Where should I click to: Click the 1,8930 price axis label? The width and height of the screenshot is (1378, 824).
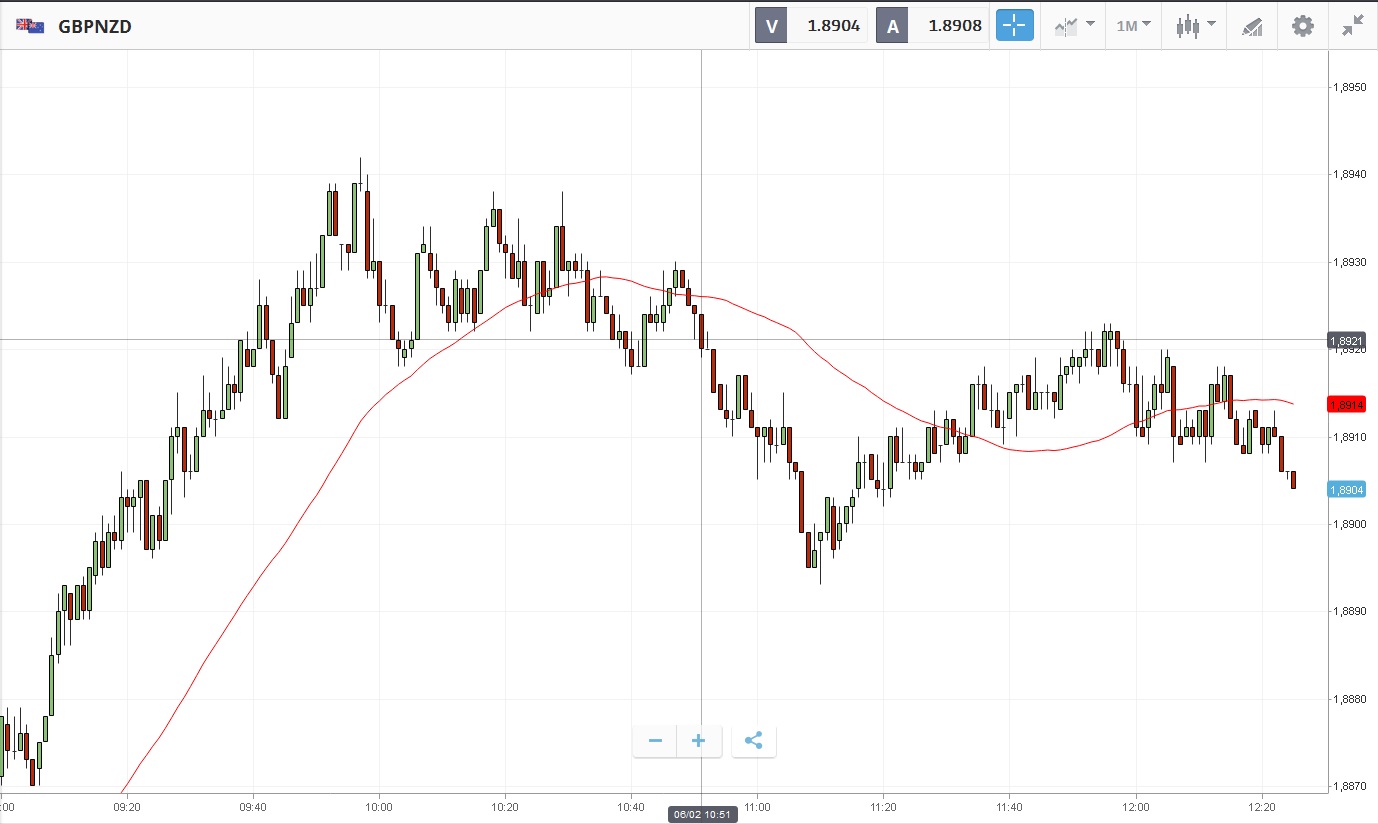1349,262
